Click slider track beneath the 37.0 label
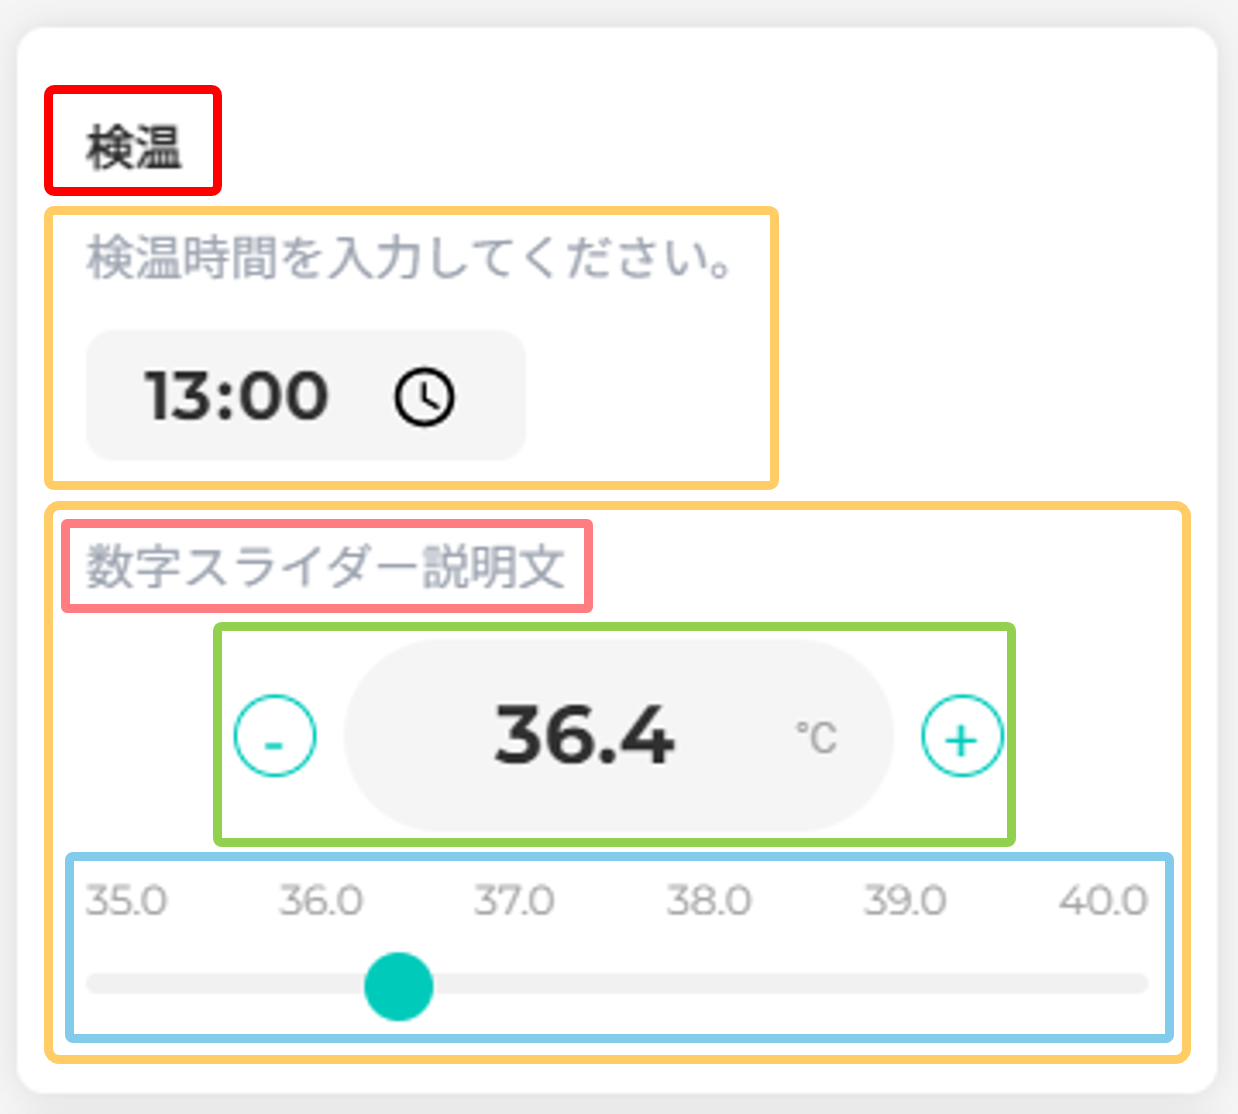The height and width of the screenshot is (1114, 1238). 514,985
